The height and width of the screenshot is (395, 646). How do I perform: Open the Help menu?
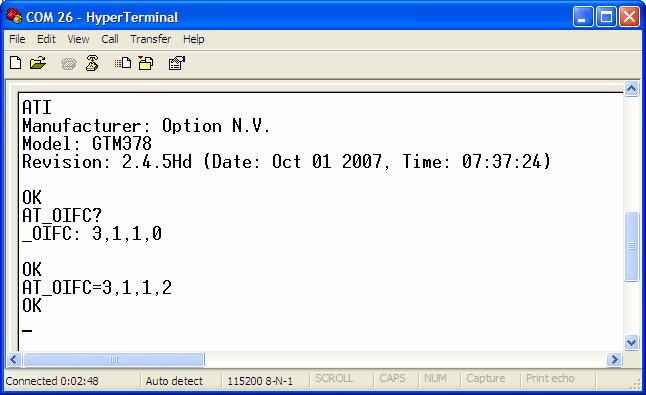tap(194, 39)
